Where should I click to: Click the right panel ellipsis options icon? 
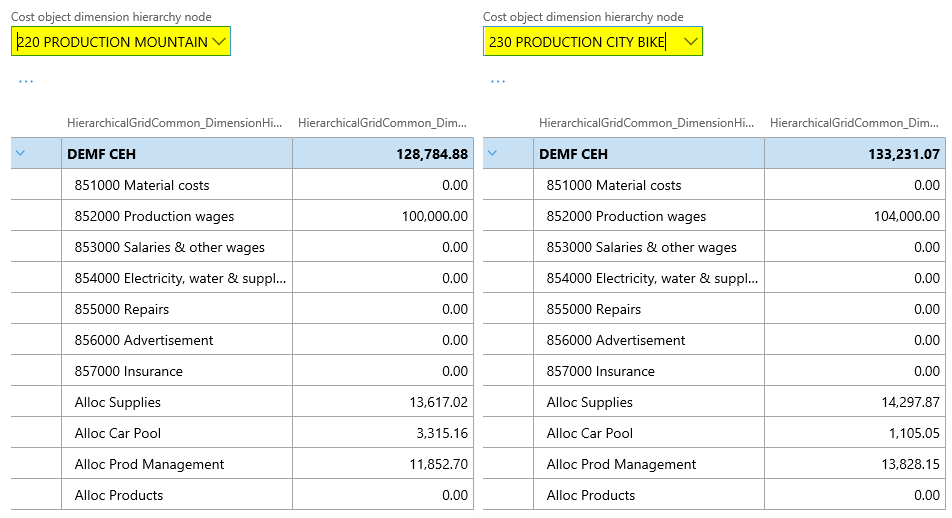pos(498,81)
